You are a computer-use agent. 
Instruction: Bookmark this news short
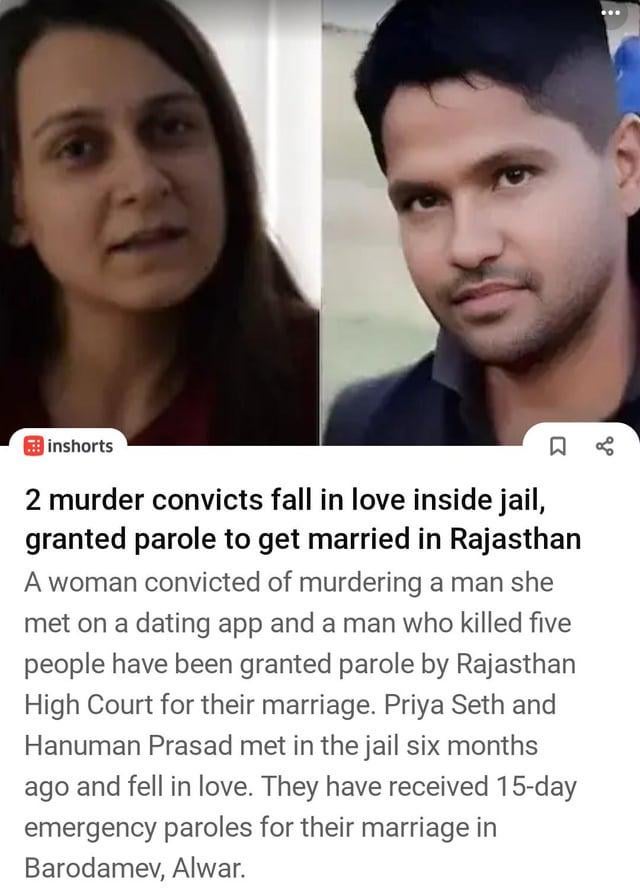557,447
